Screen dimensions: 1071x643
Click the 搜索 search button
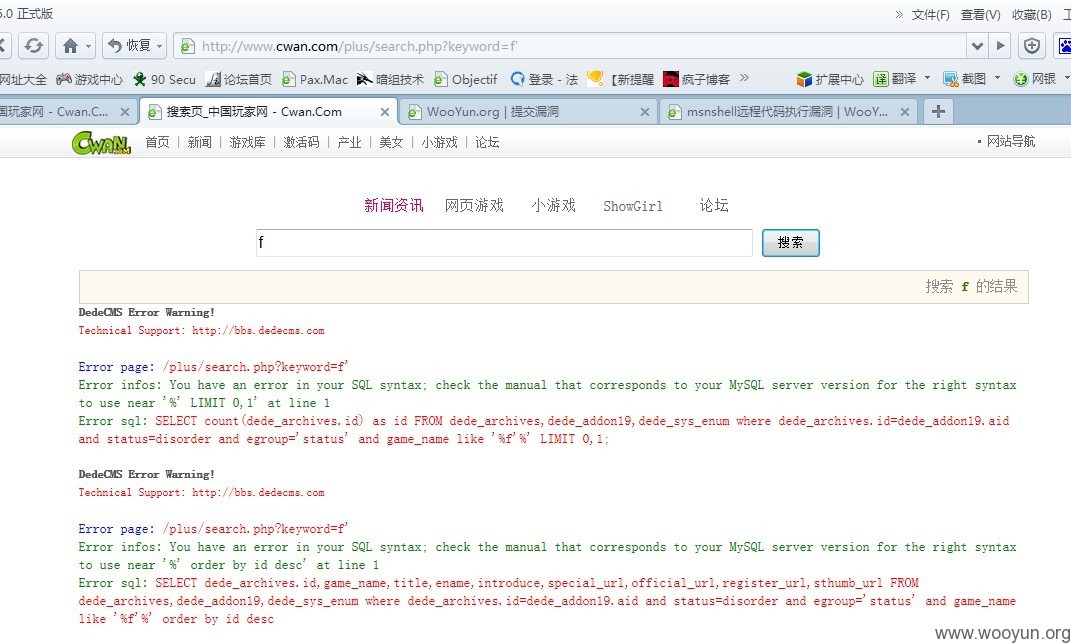[x=790, y=243]
